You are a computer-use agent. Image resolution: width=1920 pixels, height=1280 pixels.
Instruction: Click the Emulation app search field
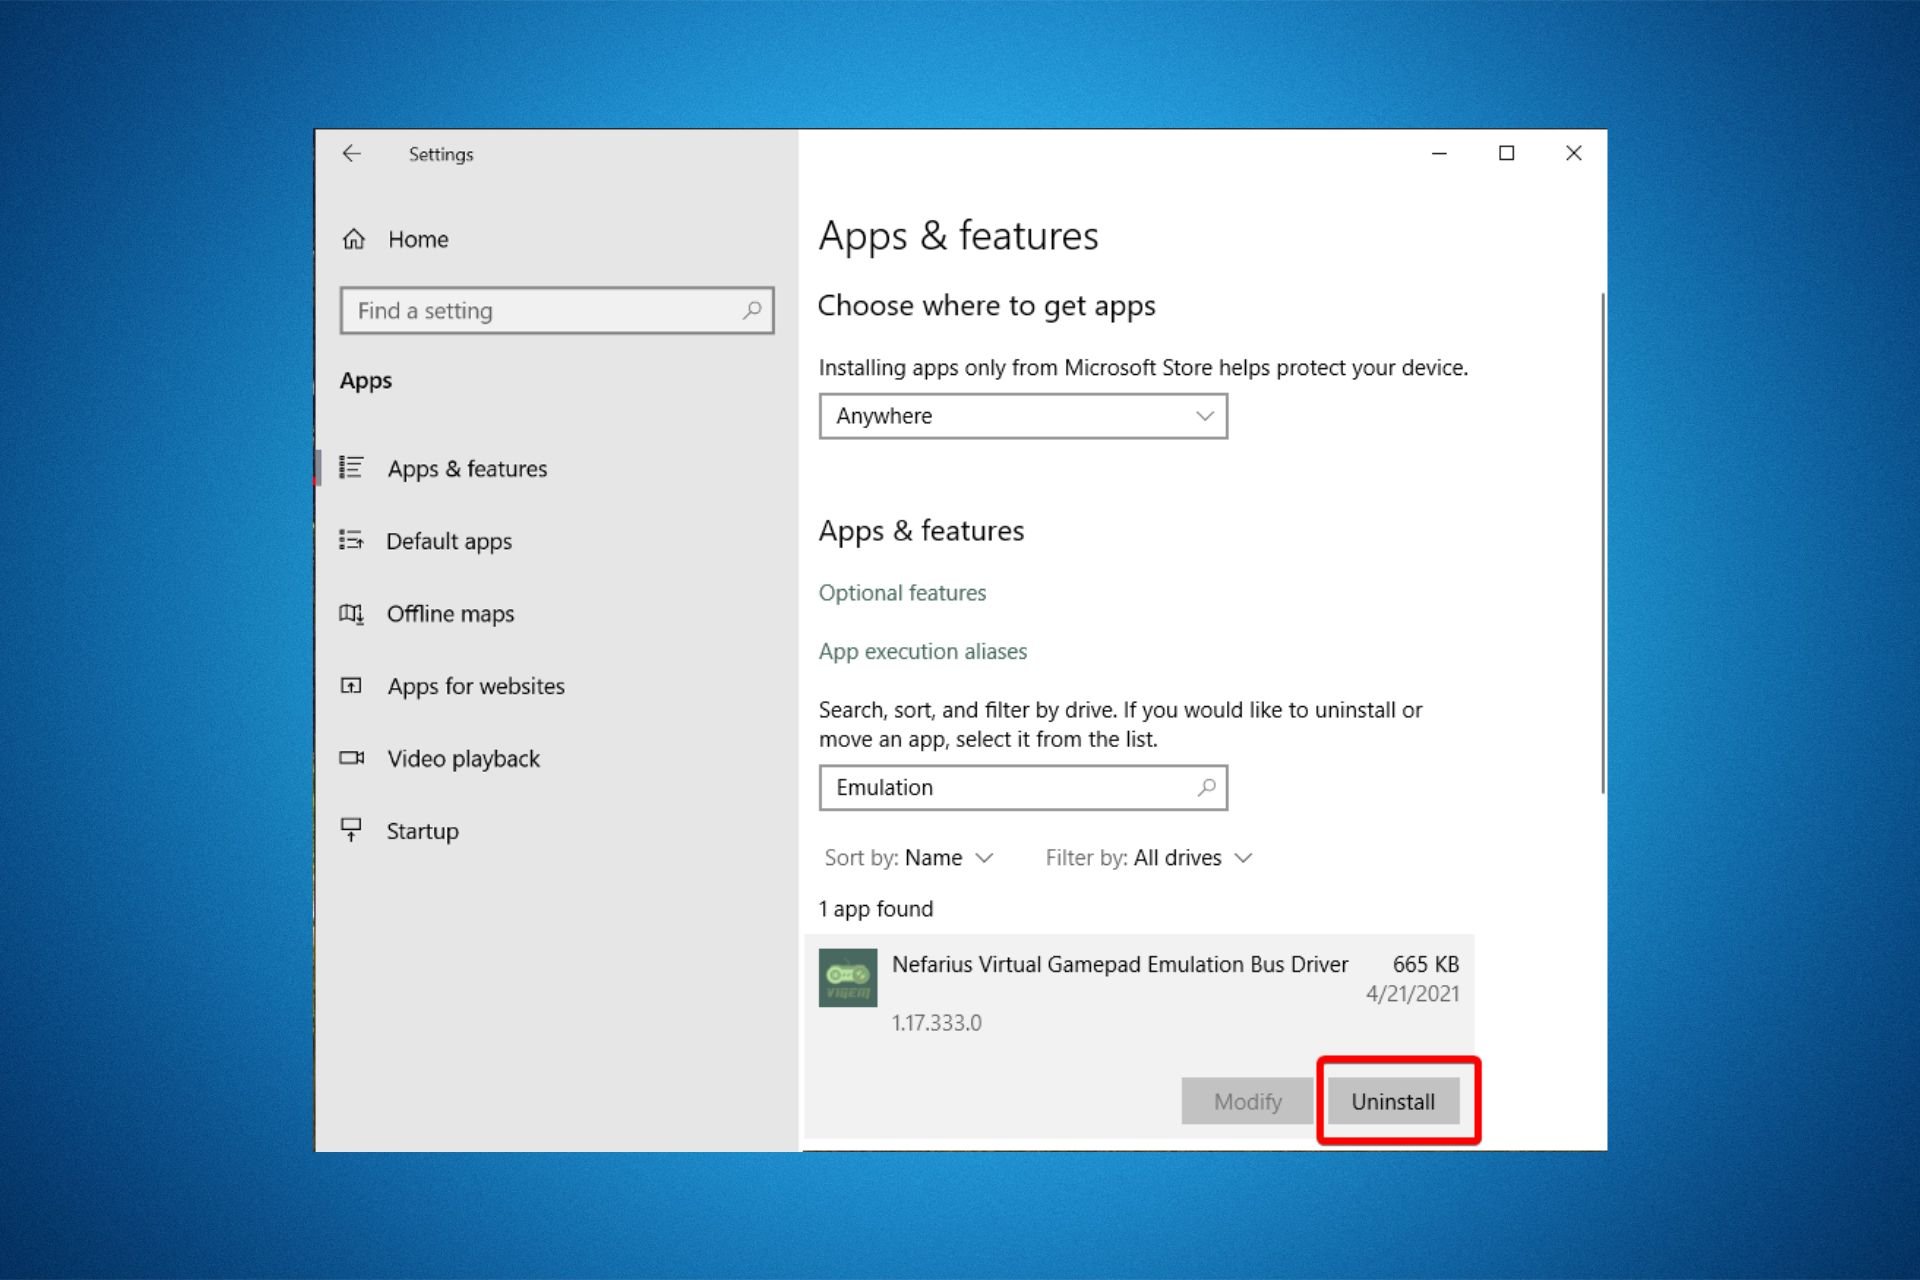(x=1023, y=788)
